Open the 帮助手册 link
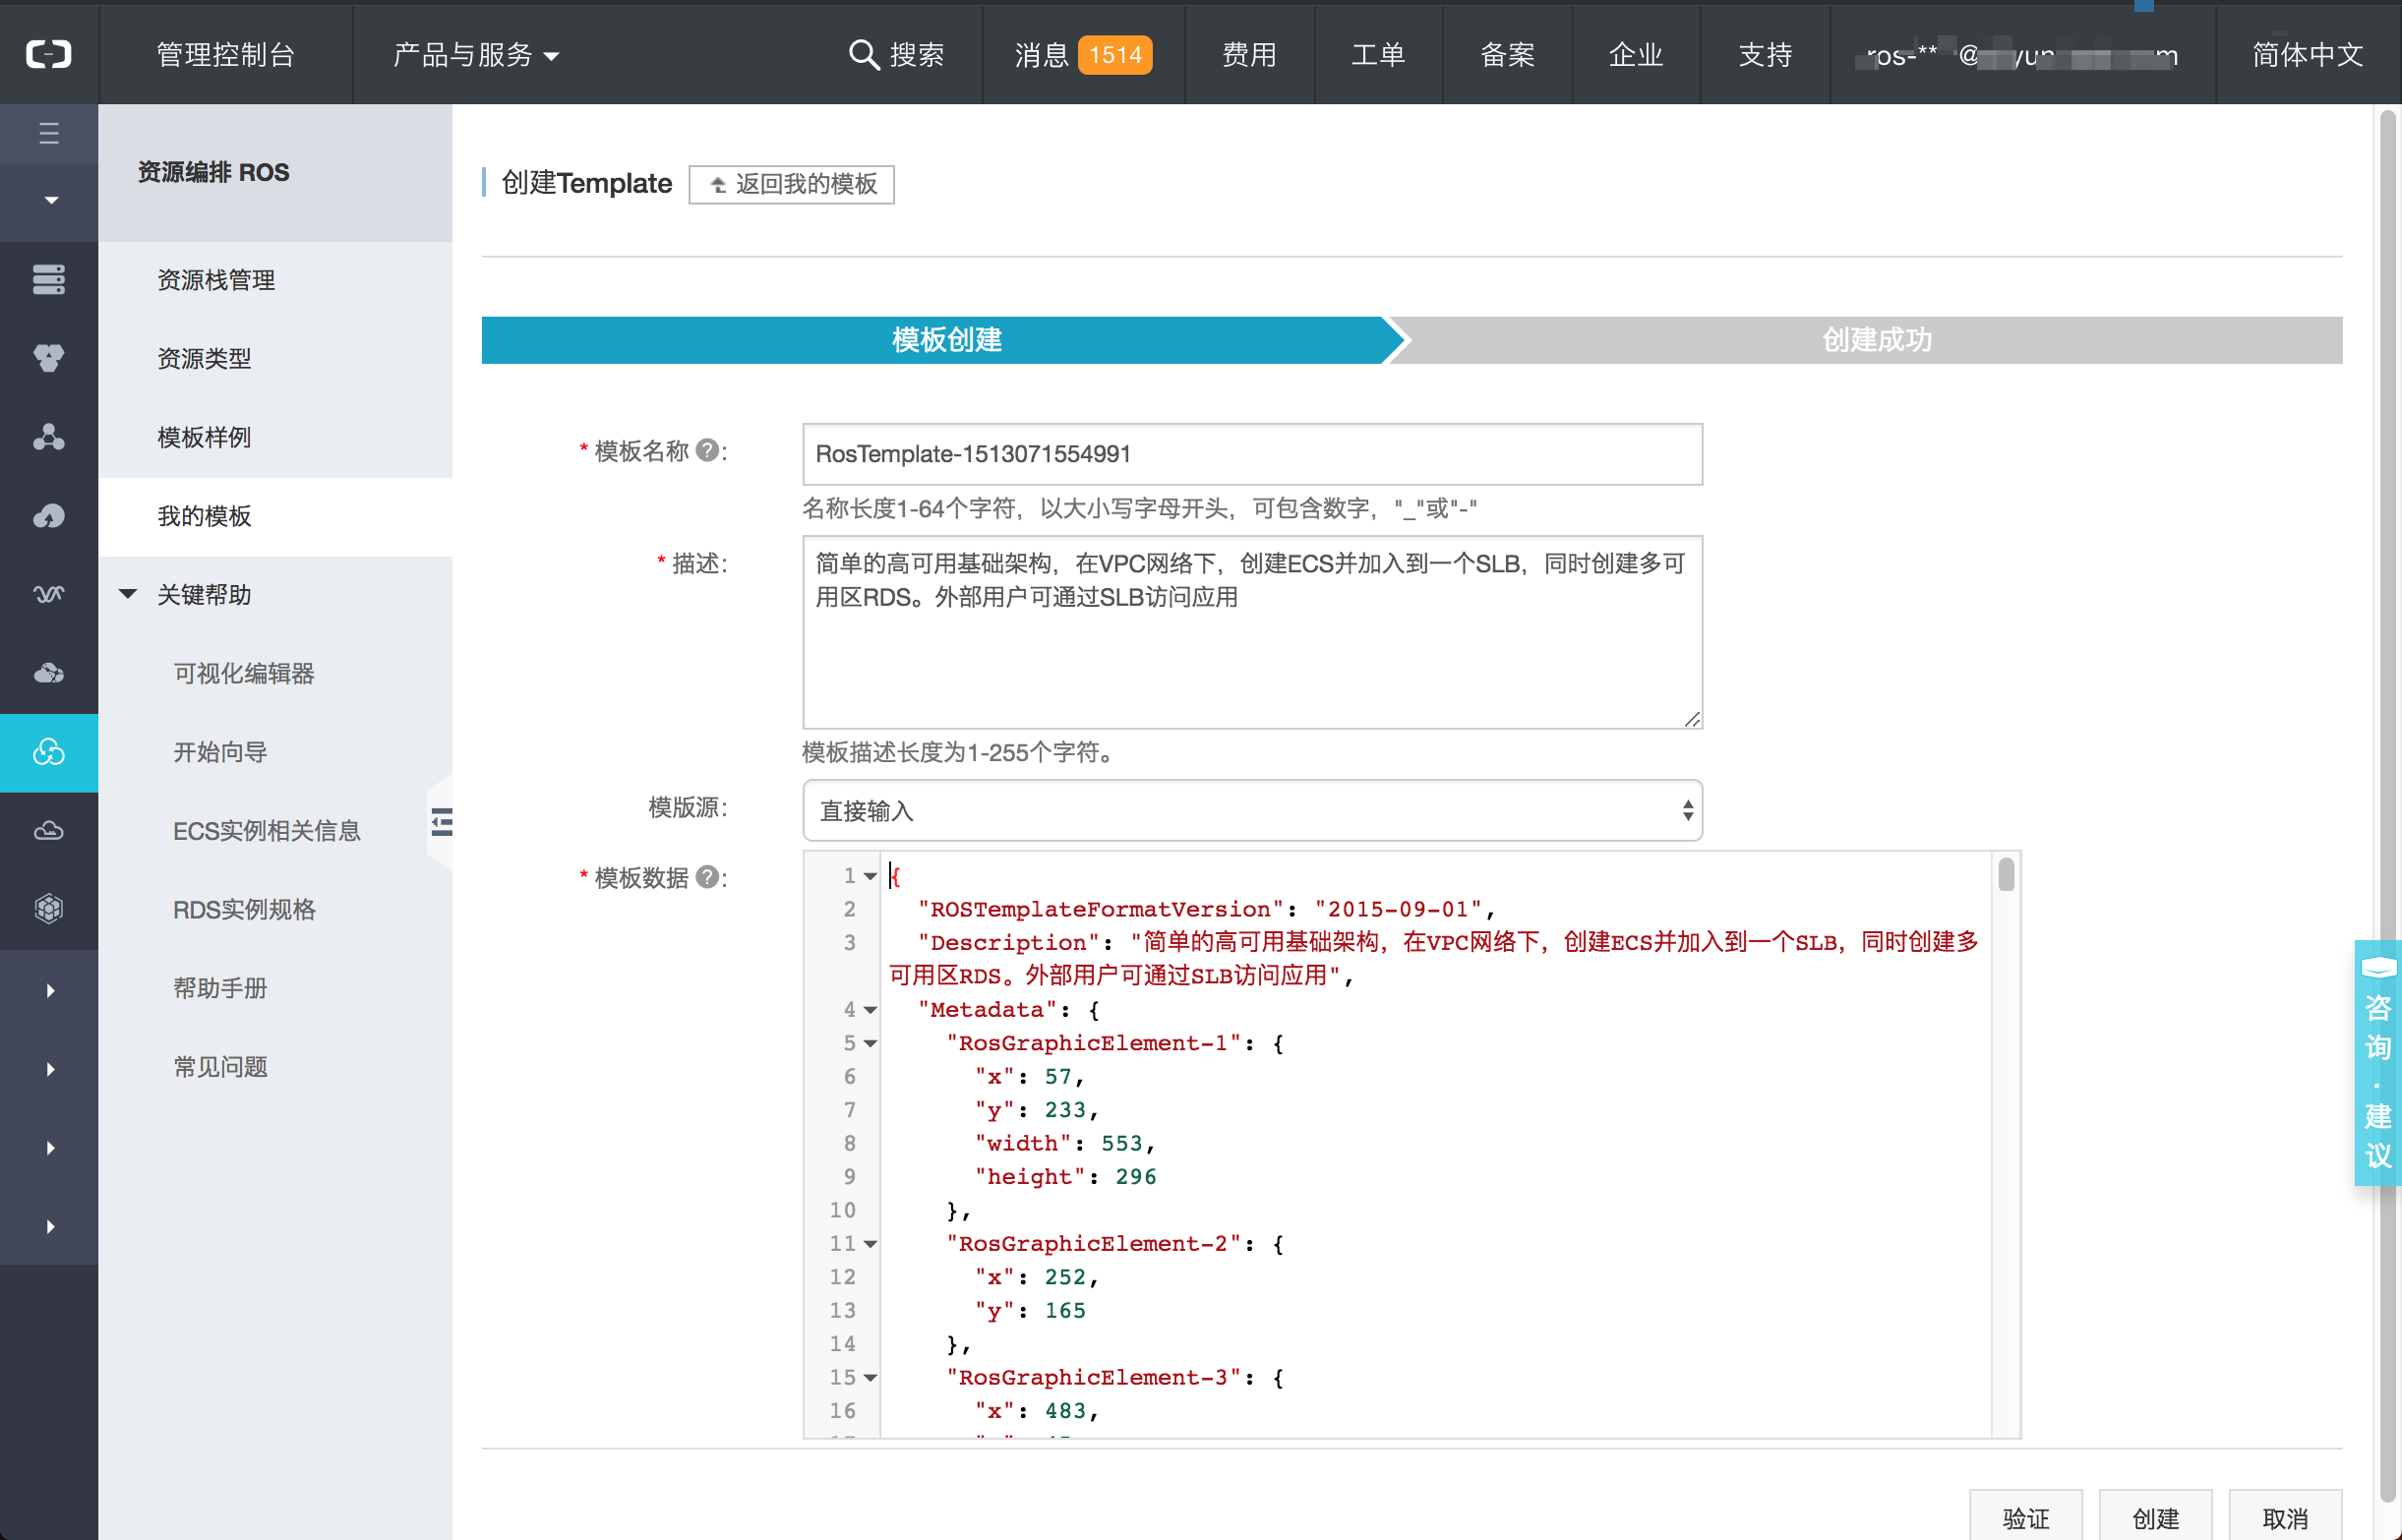This screenshot has height=1540, width=2402. click(220, 988)
